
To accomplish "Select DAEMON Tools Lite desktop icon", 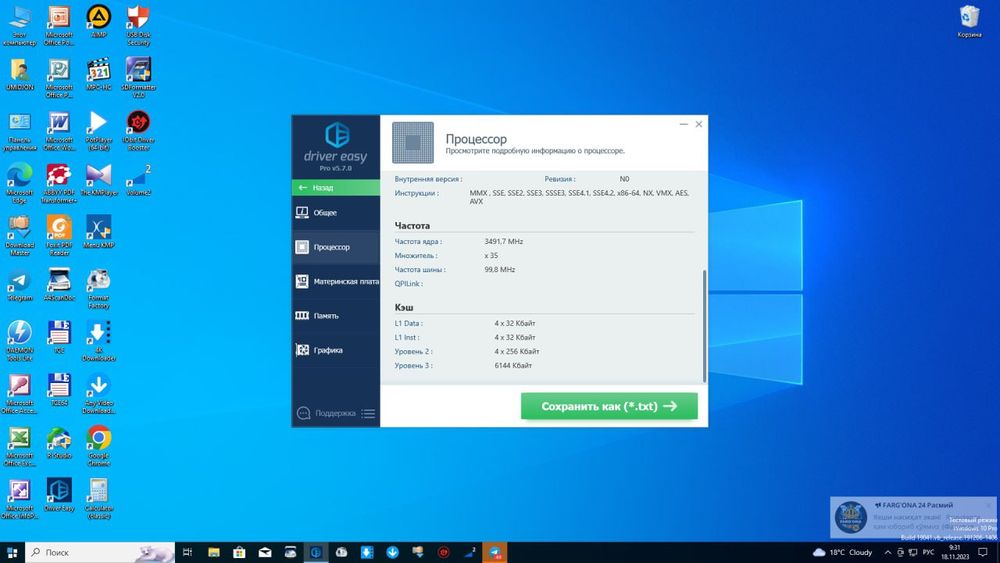I will pos(19,341).
